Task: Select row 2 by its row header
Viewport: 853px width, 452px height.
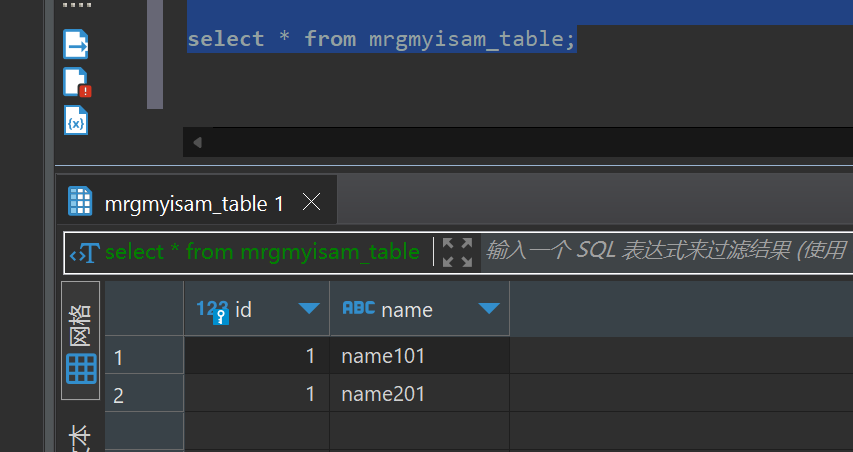Action: click(x=144, y=395)
